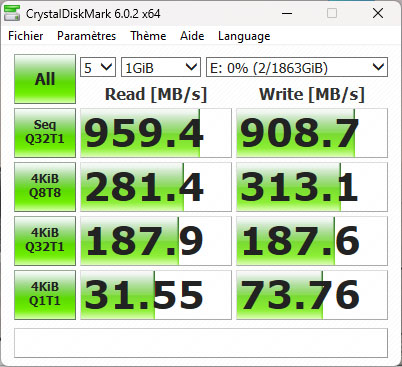Screen dimensions: 402x367
Task: Open the Aide menu
Action: click(192, 36)
